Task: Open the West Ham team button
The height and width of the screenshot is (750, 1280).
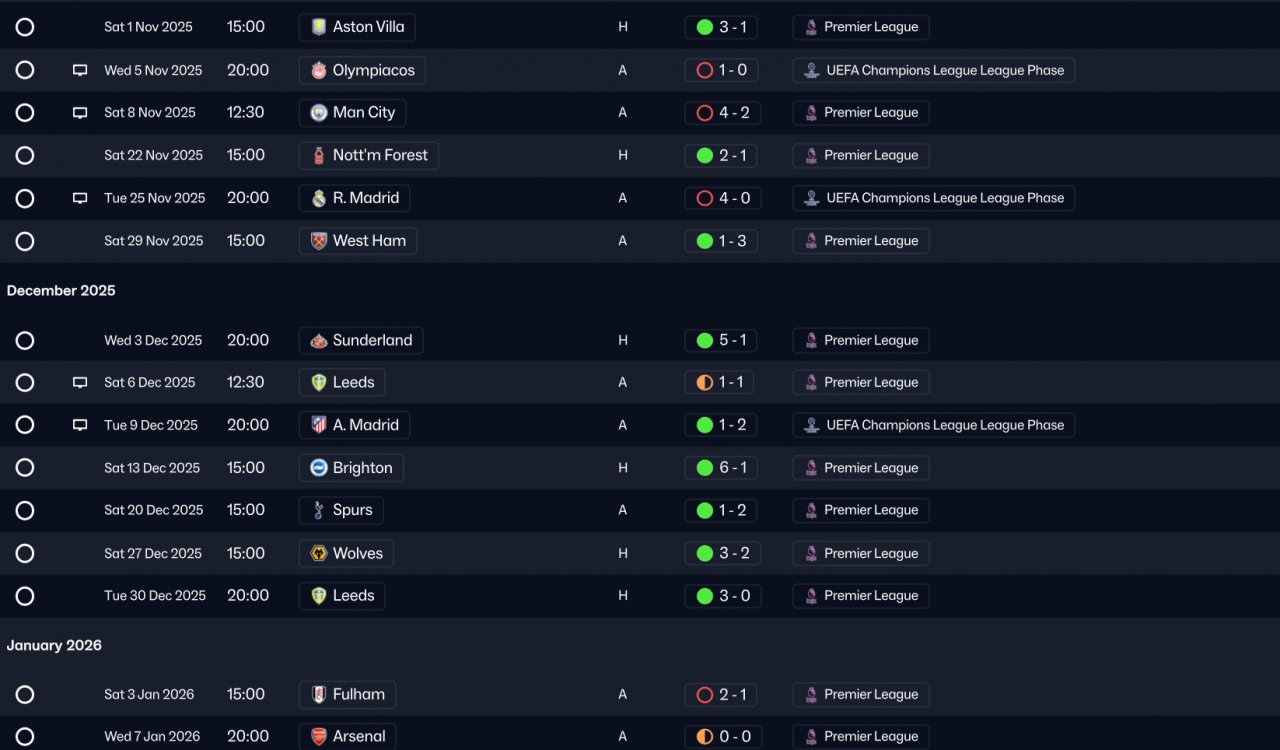Action: pyautogui.click(x=357, y=241)
